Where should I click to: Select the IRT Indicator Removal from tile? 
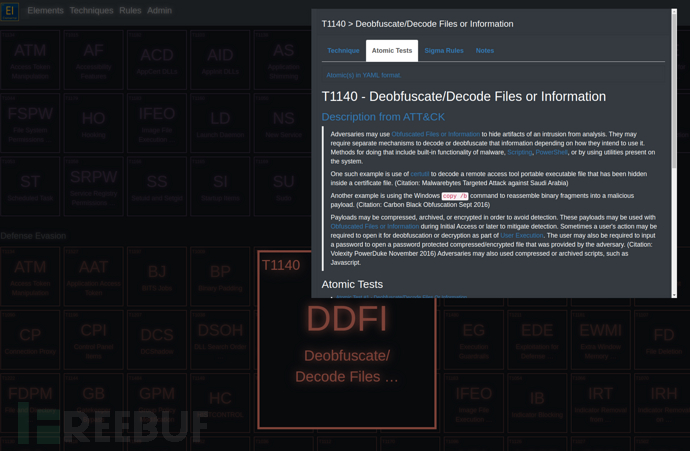[600, 403]
